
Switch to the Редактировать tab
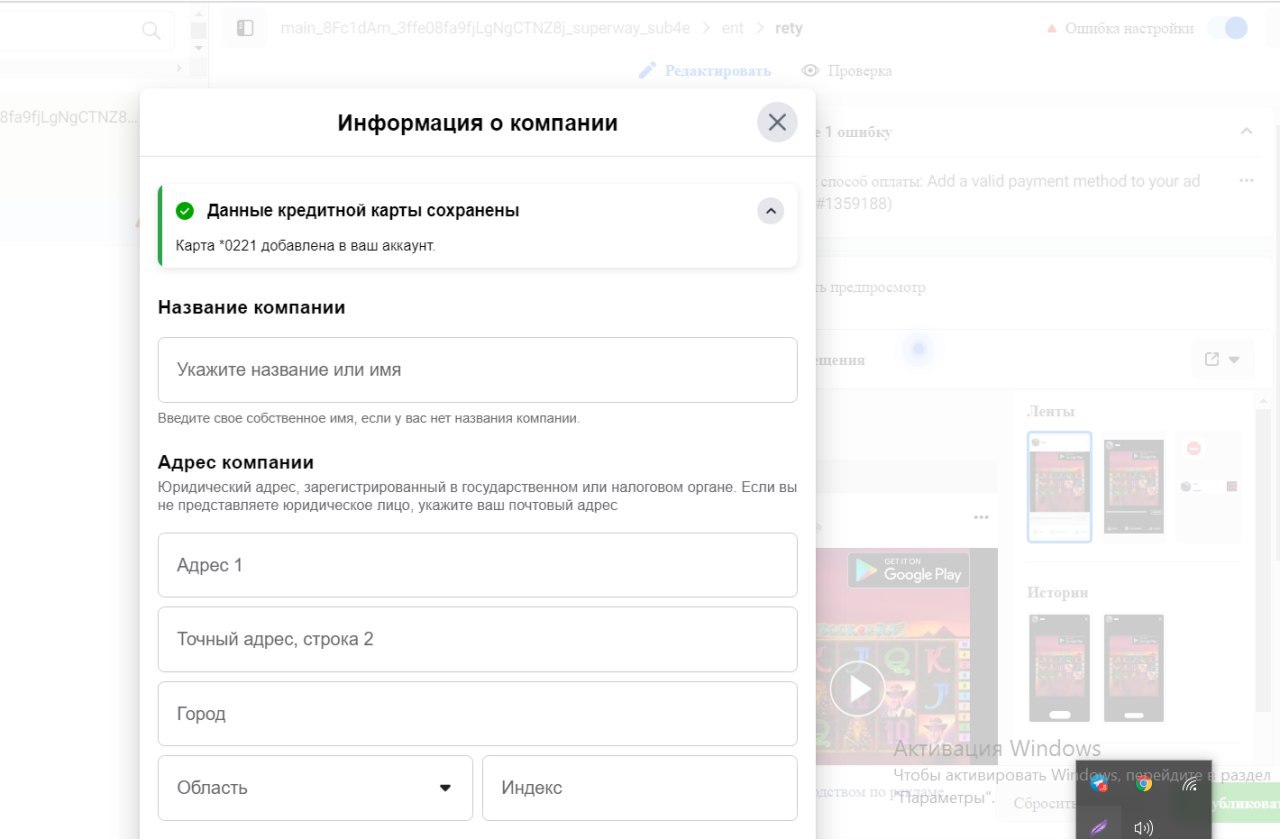(x=705, y=71)
